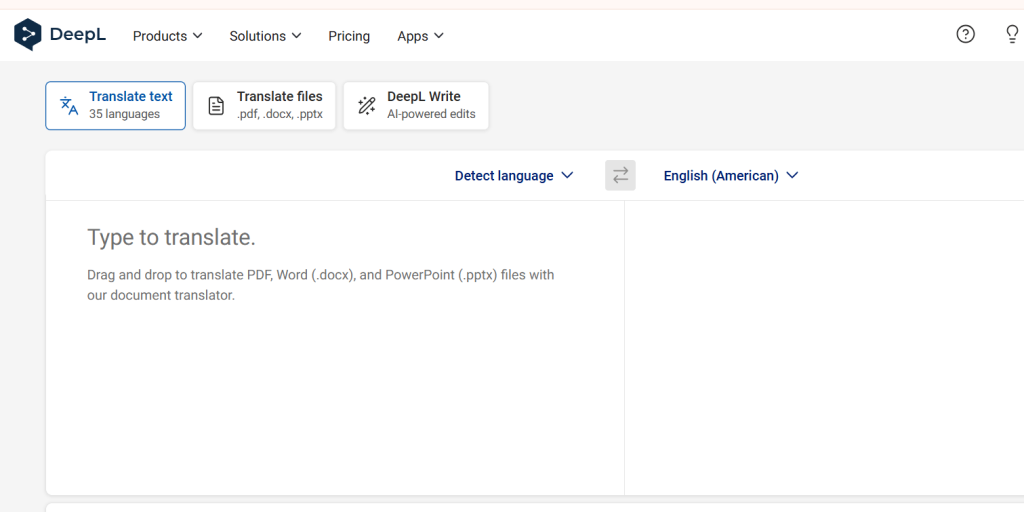Click the empty translation output panel
Viewport: 1024px width, 512px height.
coord(824,347)
